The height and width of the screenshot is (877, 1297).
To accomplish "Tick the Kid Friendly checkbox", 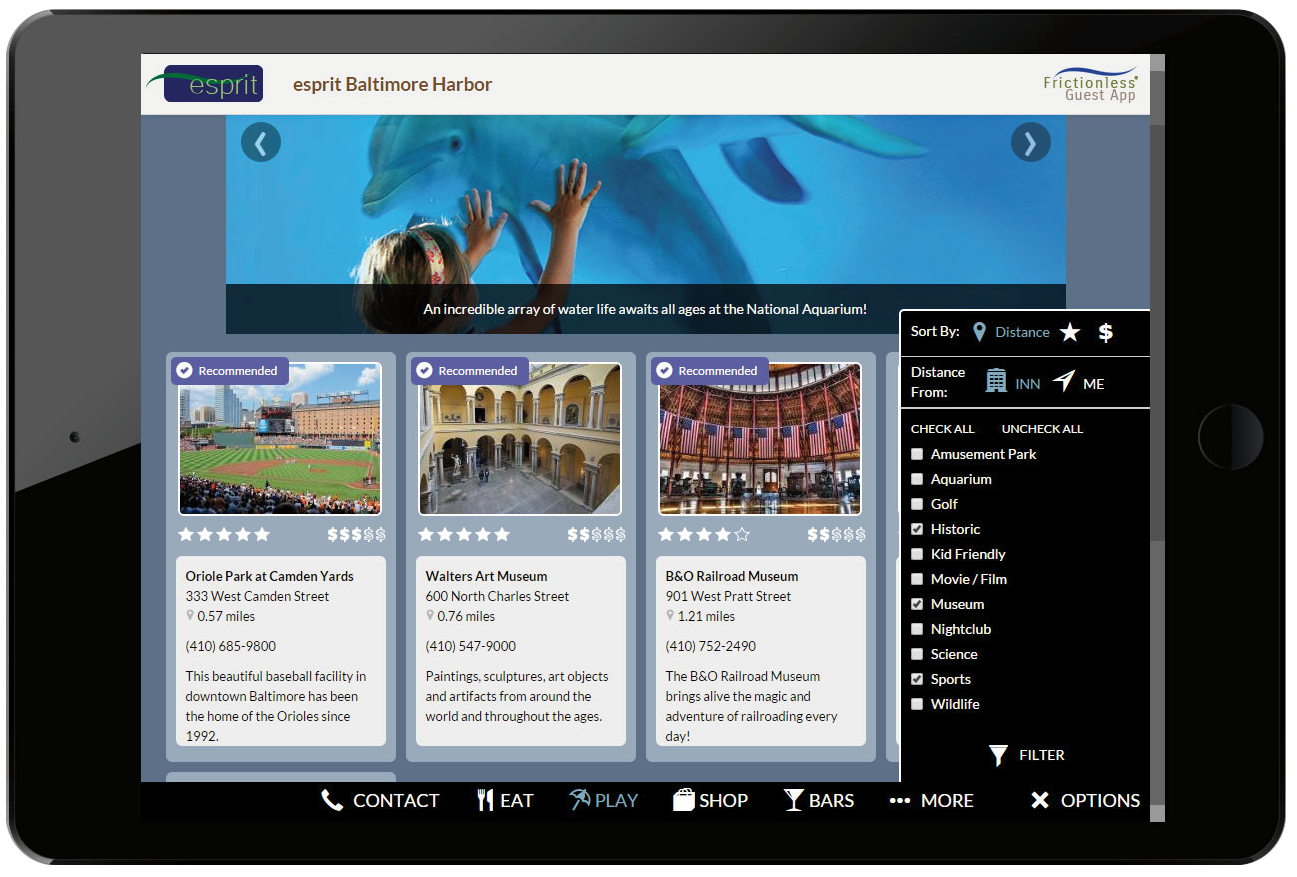I will (x=917, y=554).
